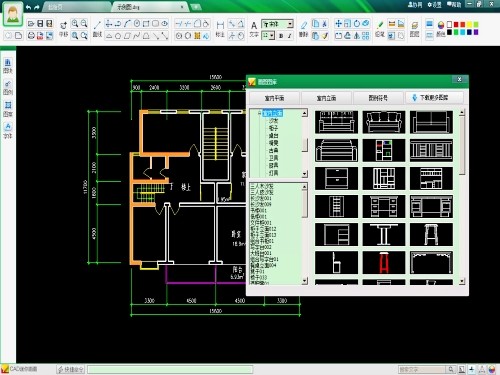Click the zoom in magnifier icon
Image resolution: width=500 pixels, height=375 pixels.
click(x=75, y=23)
